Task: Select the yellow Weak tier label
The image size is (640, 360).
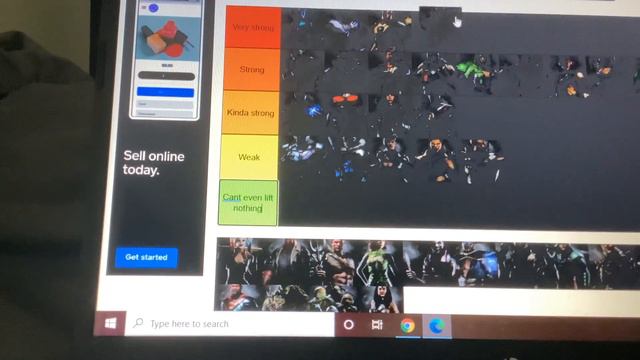Action: (249, 157)
